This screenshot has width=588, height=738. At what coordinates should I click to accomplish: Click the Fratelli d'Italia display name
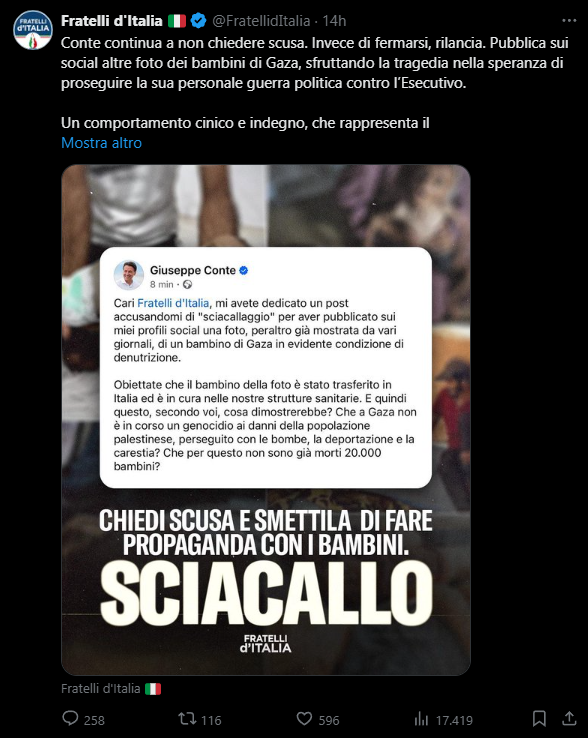(112, 21)
